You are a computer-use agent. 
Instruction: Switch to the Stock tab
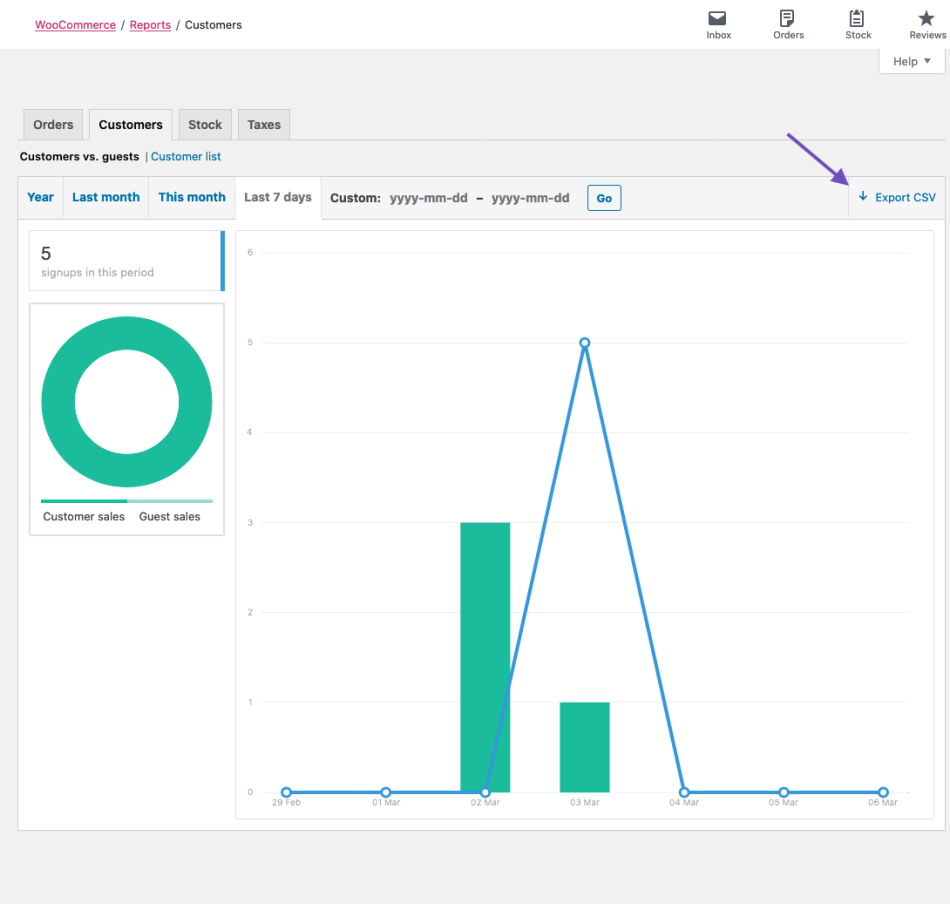[205, 125]
